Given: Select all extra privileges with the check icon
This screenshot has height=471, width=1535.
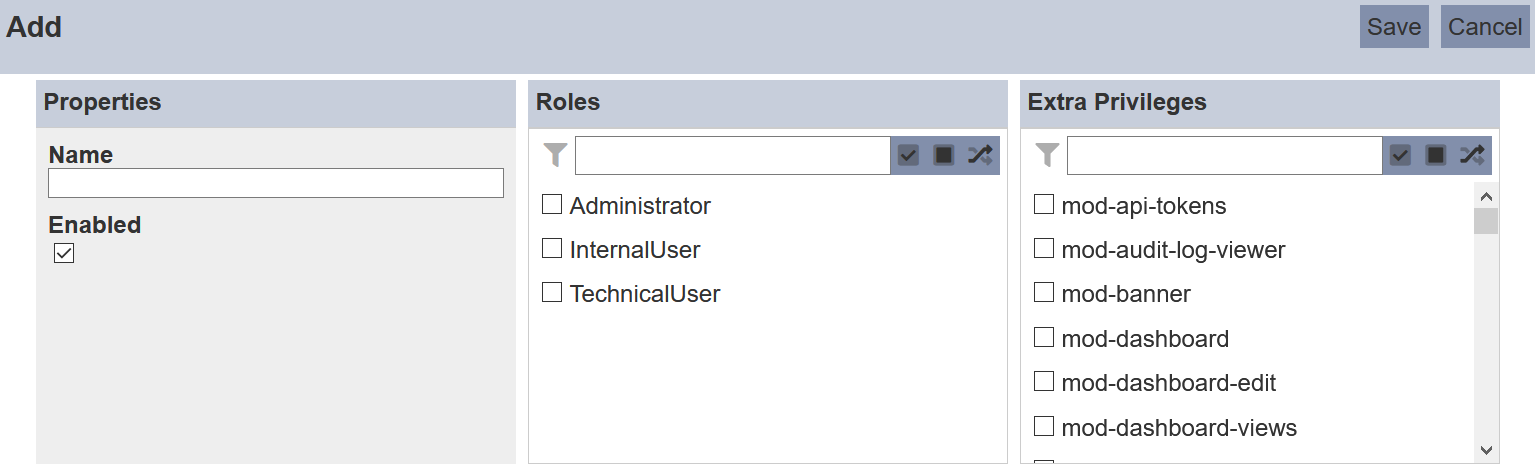Looking at the screenshot, I should click(1400, 155).
